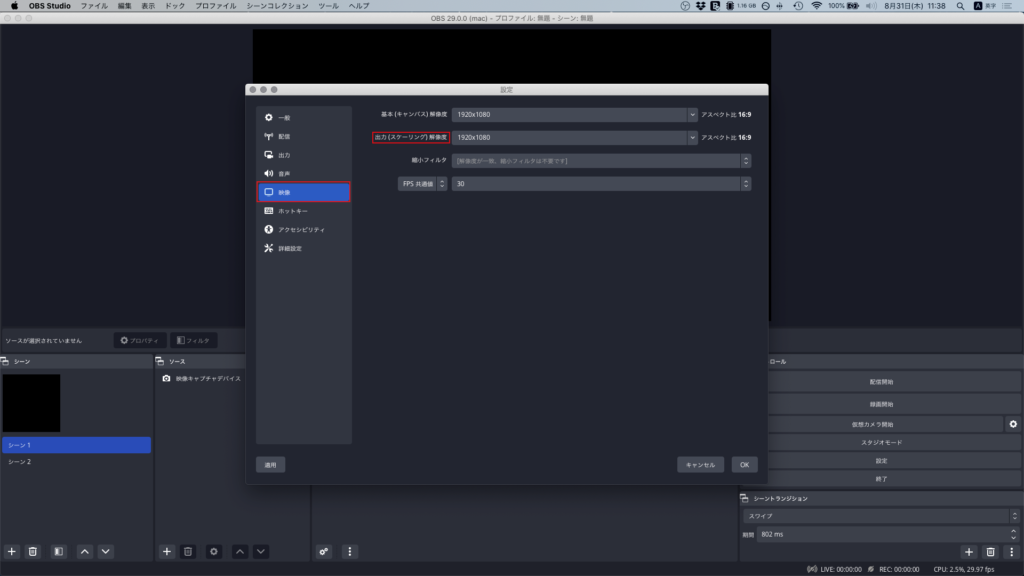Delete the scene transition with trash icon
This screenshot has width=1024, height=576.
(x=990, y=551)
